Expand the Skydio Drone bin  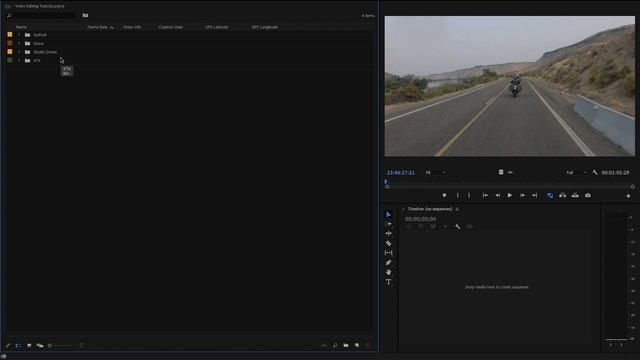point(19,52)
